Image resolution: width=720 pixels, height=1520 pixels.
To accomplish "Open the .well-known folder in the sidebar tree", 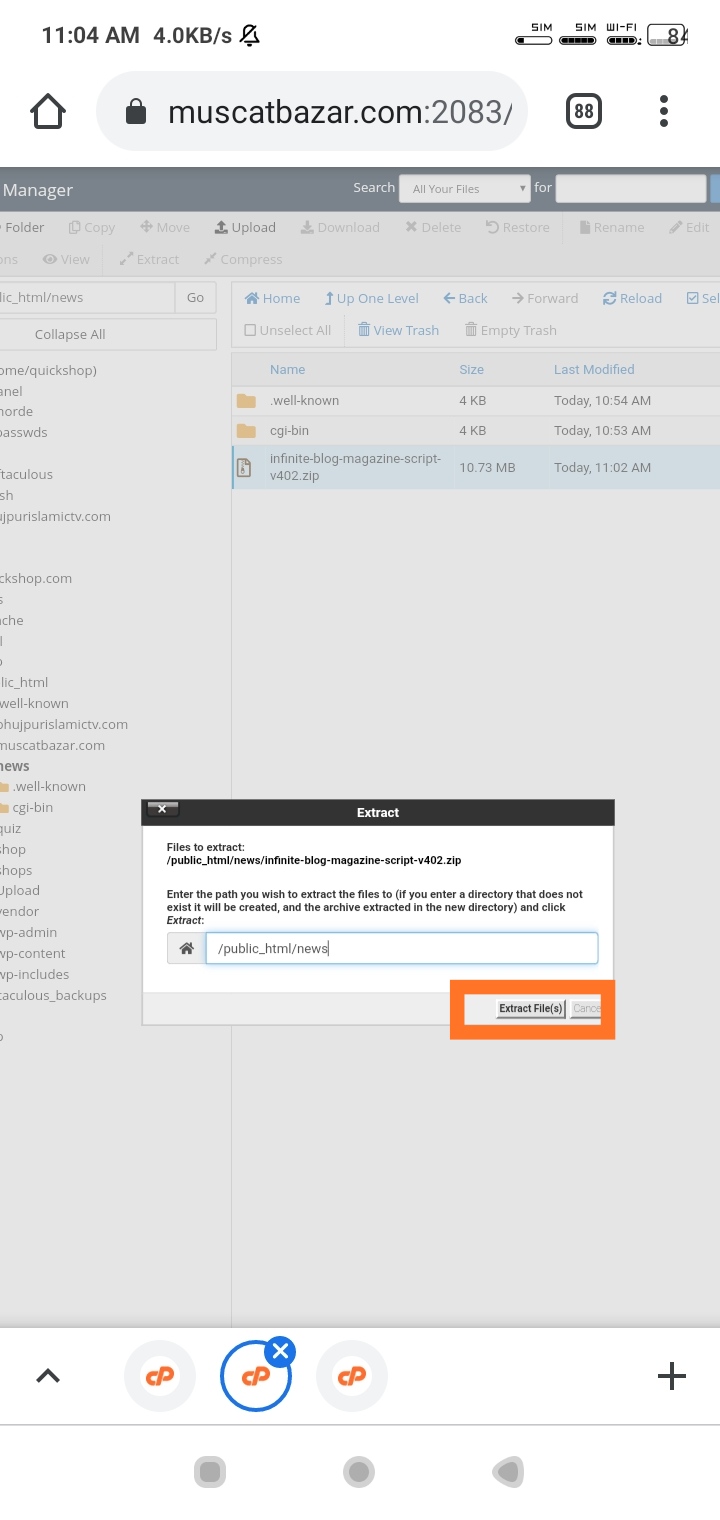I will (48, 786).
